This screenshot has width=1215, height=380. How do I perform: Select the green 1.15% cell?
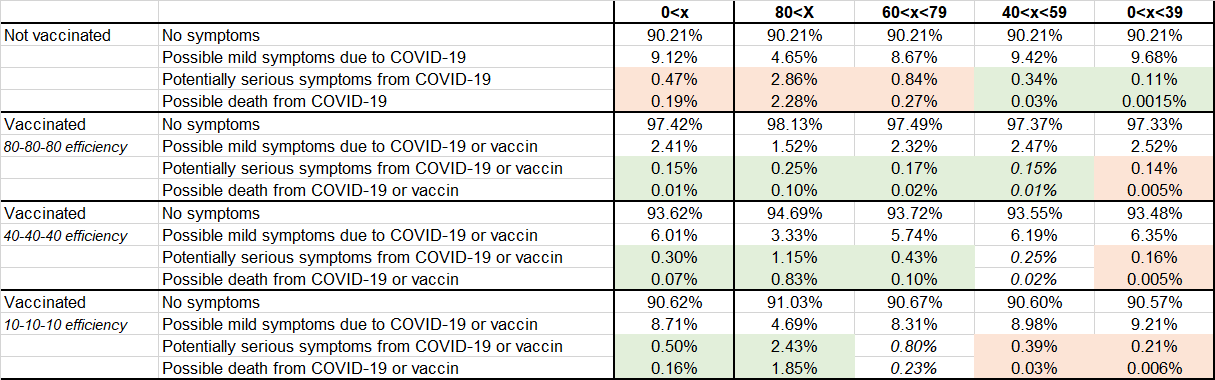coord(791,257)
